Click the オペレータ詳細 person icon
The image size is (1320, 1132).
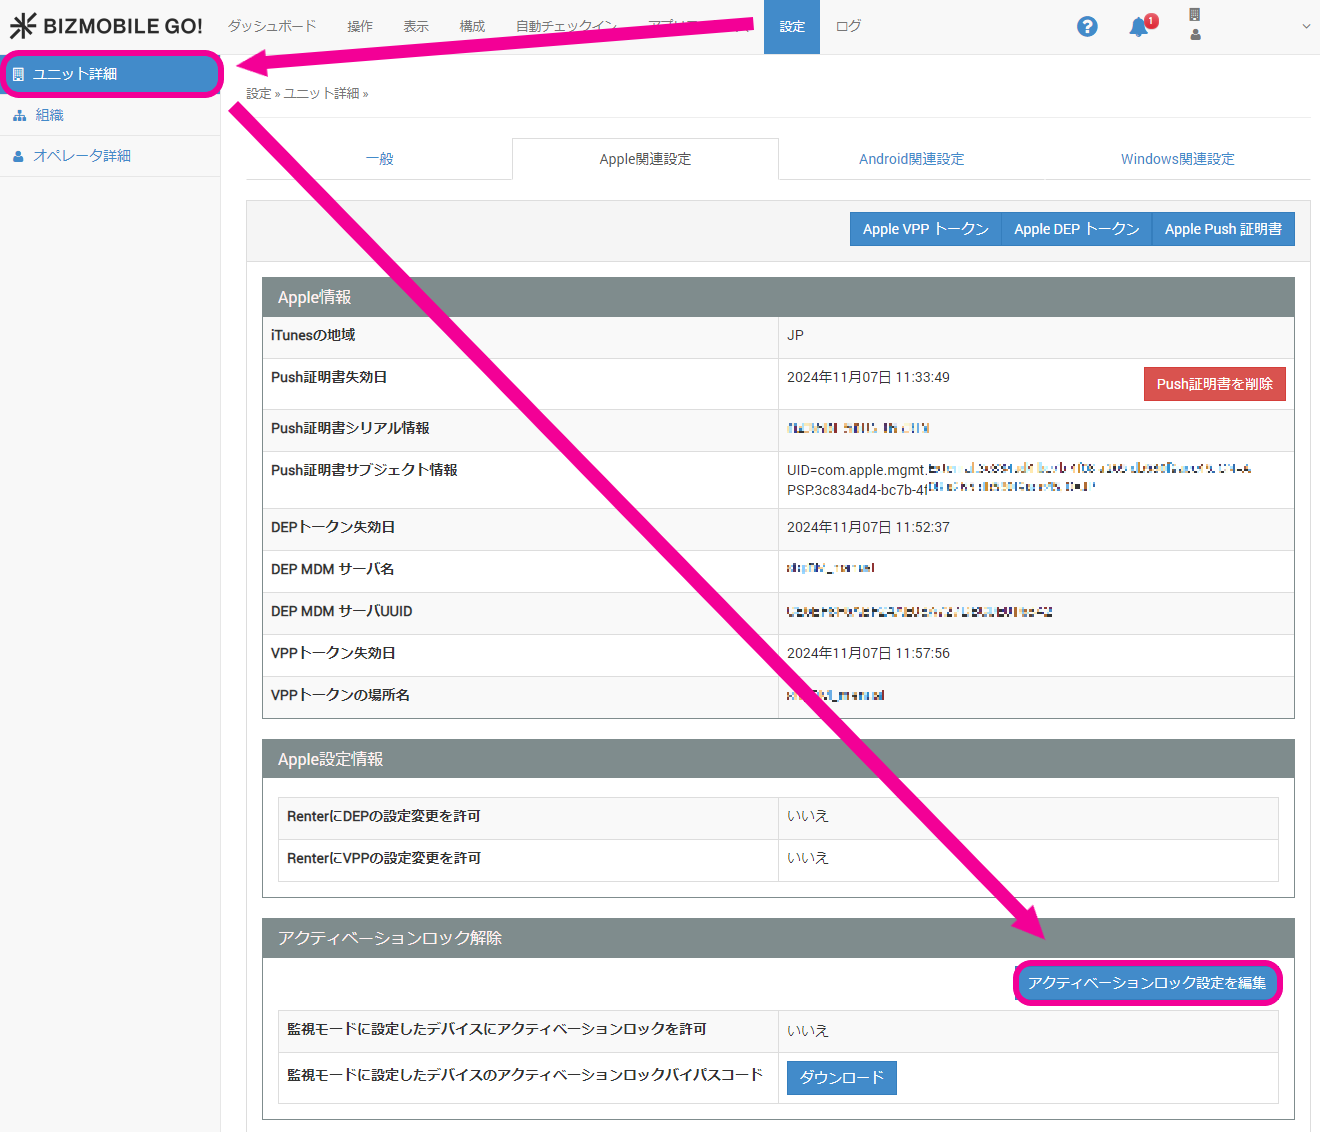click(x=18, y=157)
